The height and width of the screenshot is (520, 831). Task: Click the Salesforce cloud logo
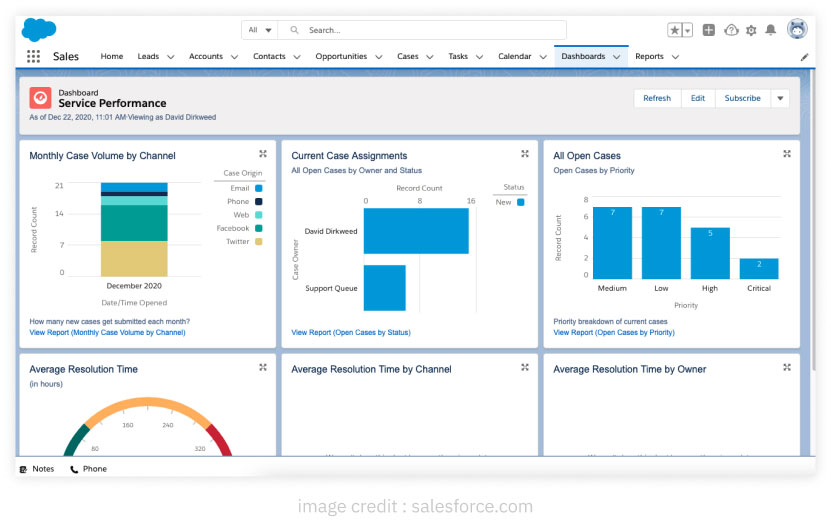(39, 29)
